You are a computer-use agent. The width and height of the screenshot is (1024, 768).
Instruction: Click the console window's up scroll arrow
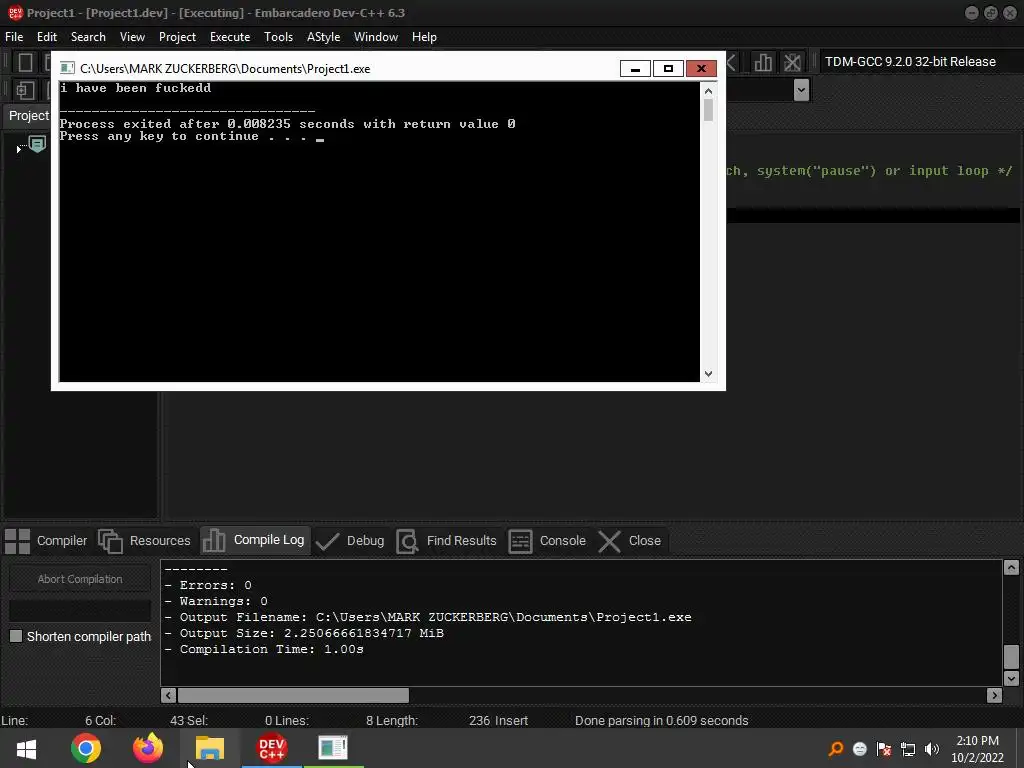709,91
